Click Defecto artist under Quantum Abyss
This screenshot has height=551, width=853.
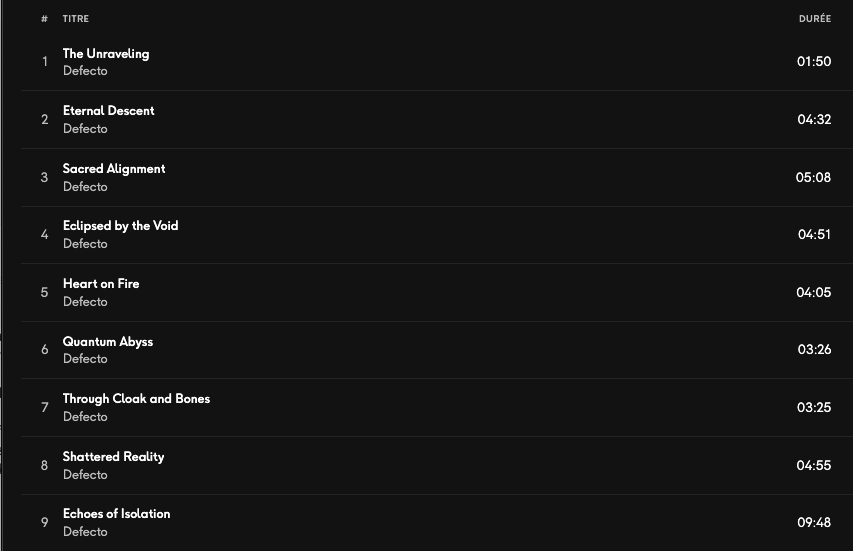[85, 359]
